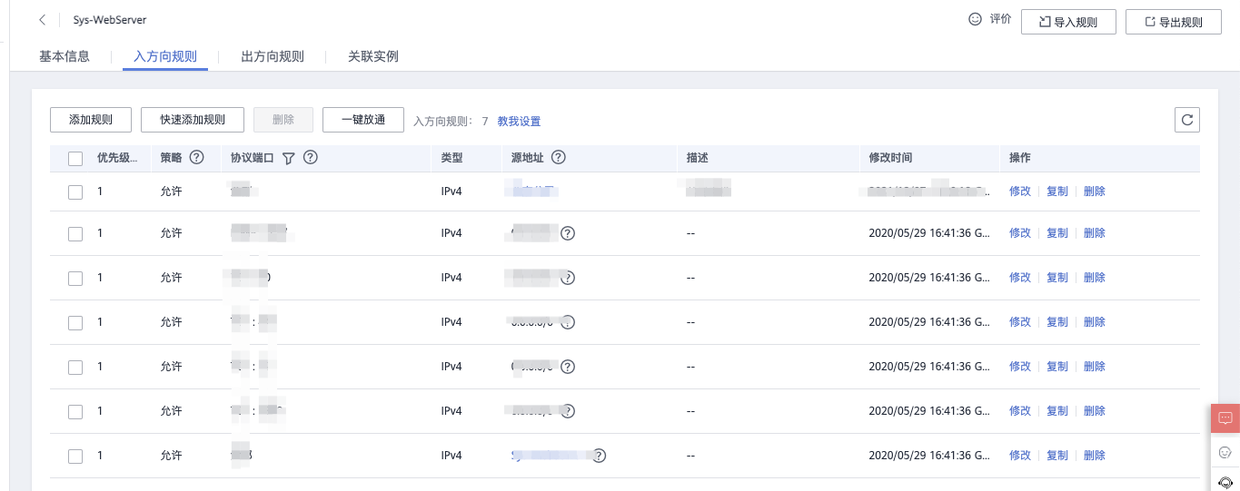Click the smiley face 评价 feedback icon
1240x491 pixels.
[x=975, y=19]
